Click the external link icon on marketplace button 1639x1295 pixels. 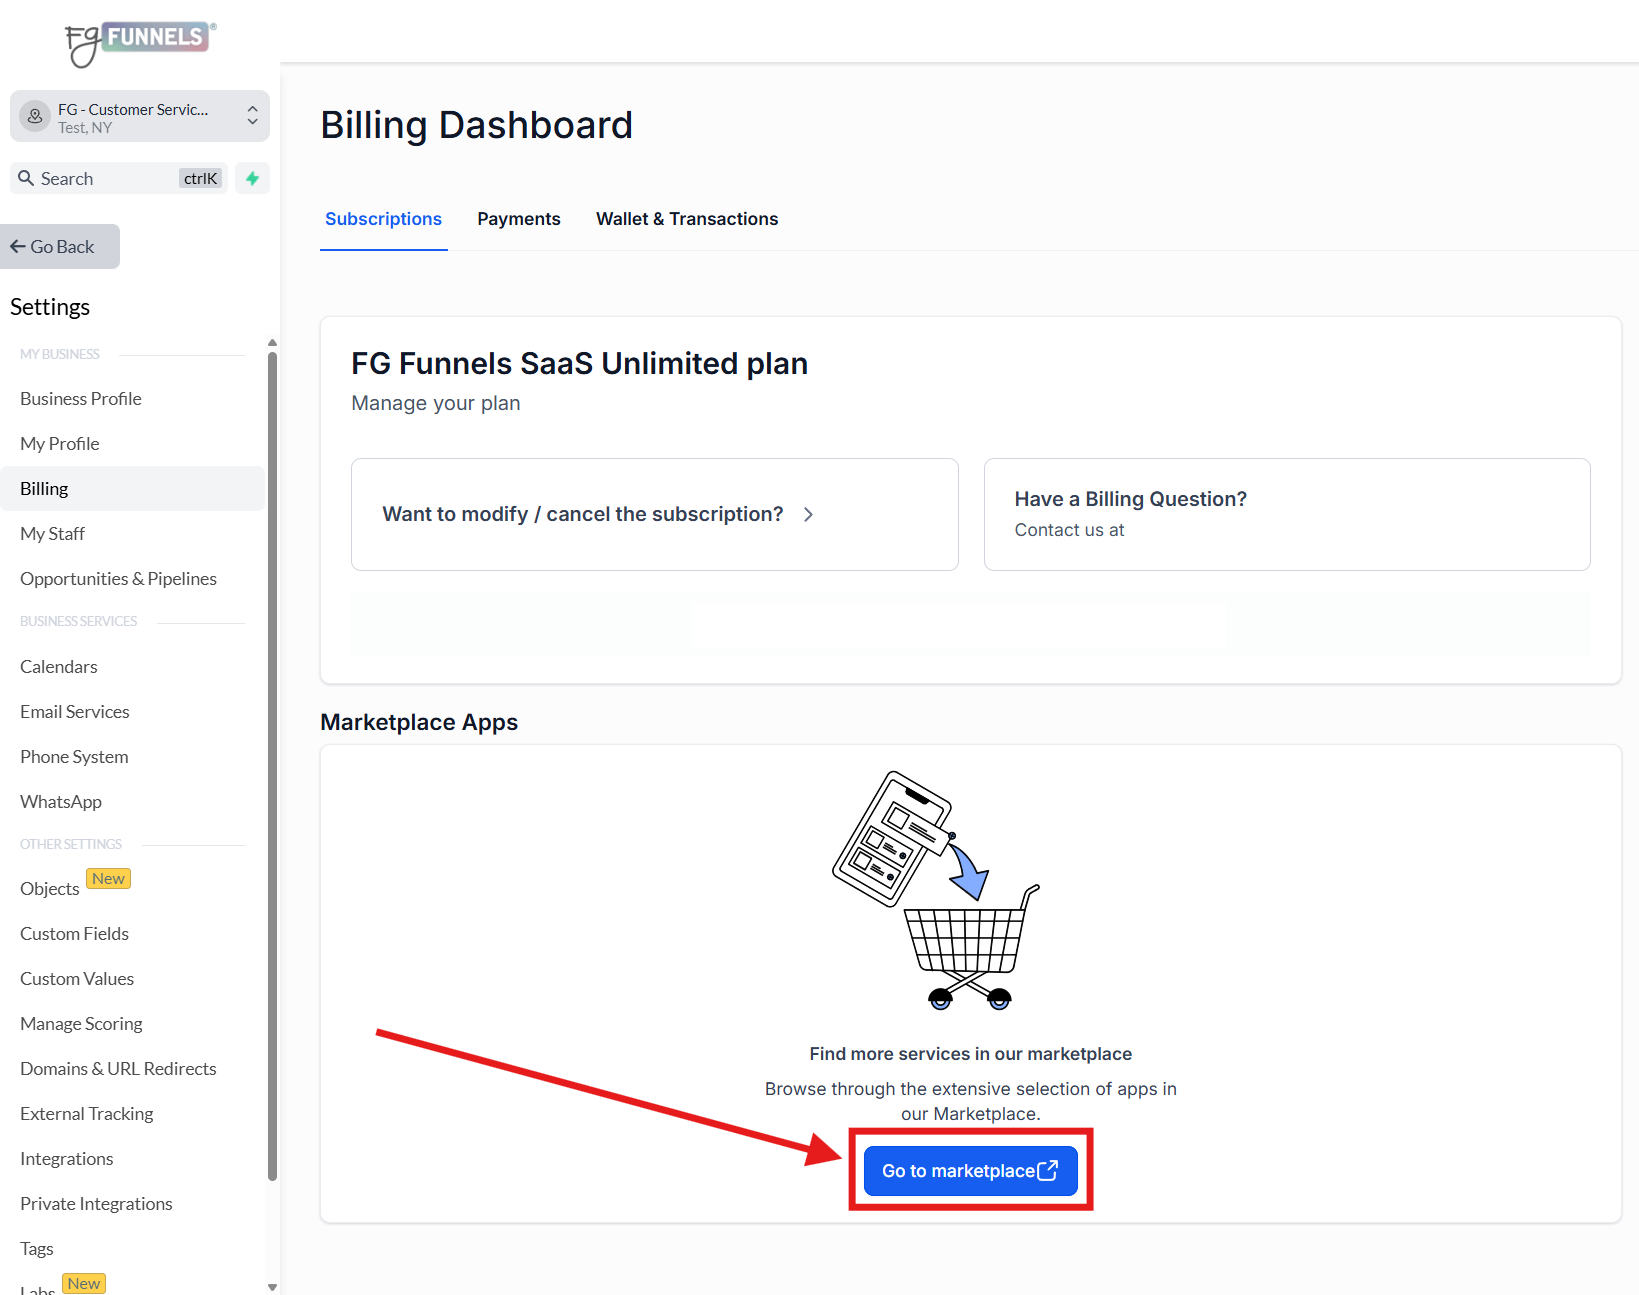tap(1047, 1170)
